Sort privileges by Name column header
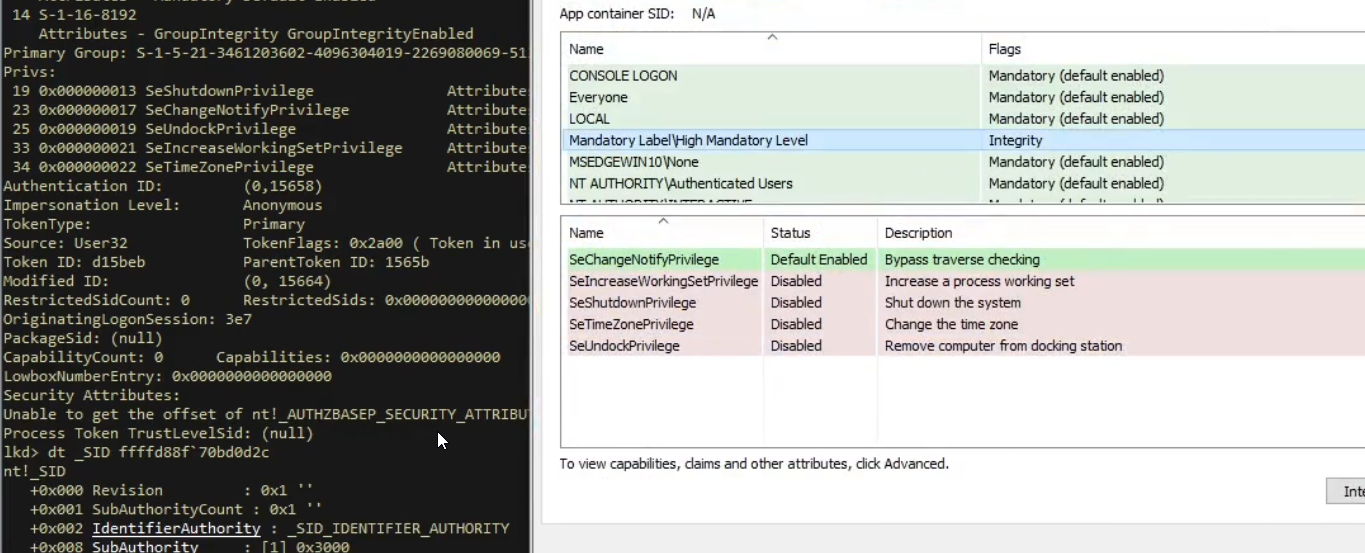This screenshot has height=553, width=1365. point(662,233)
